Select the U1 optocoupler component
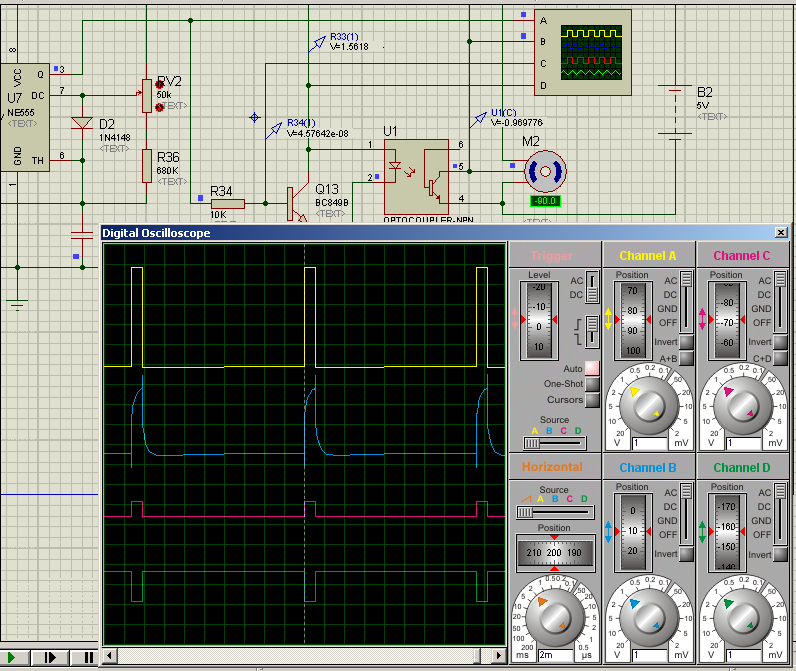Screen dimensions: 796x671 [417, 178]
